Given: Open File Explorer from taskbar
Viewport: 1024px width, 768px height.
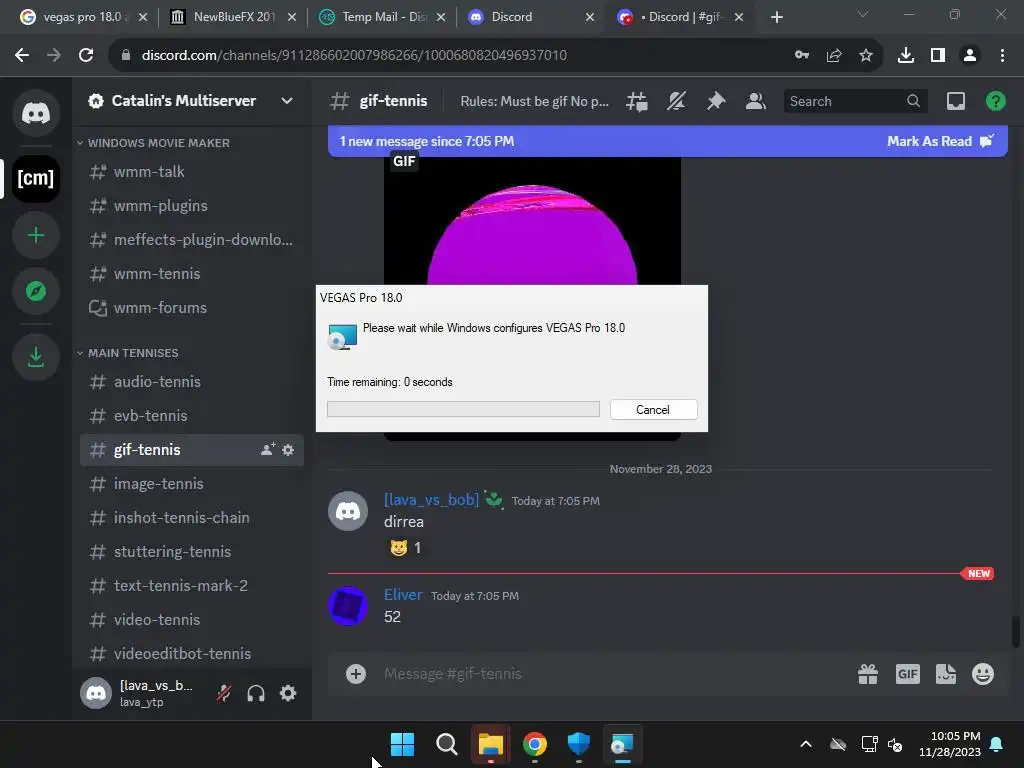Looking at the screenshot, I should [x=490, y=744].
